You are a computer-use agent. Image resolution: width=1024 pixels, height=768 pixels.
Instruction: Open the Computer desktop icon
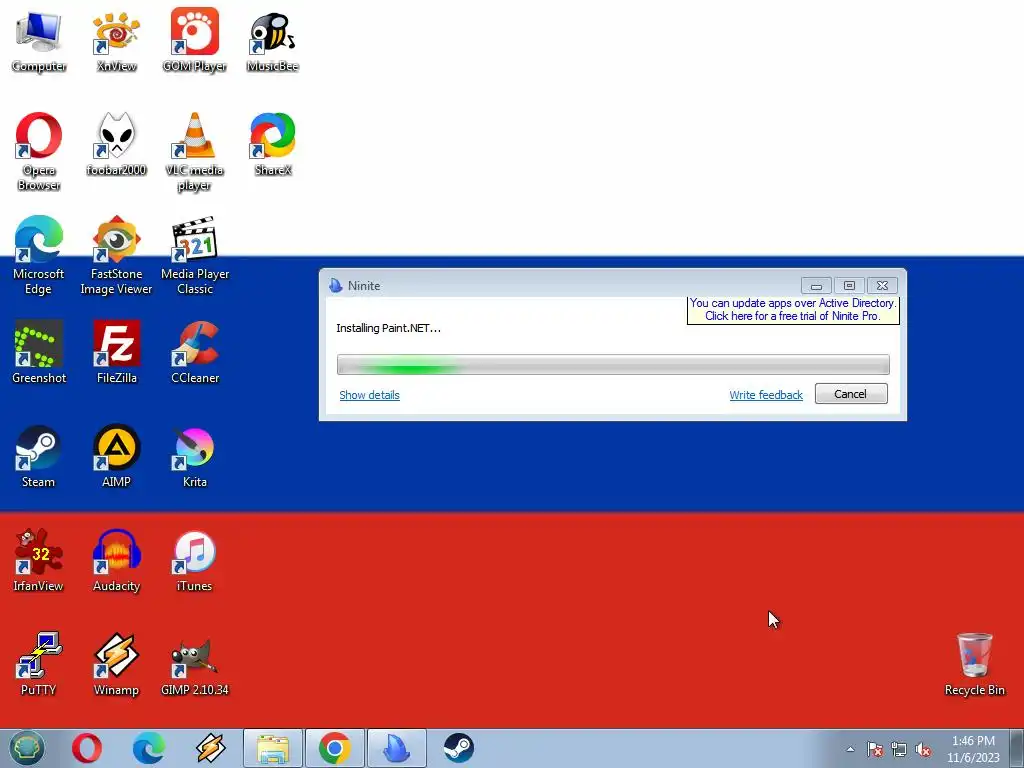[x=39, y=40]
